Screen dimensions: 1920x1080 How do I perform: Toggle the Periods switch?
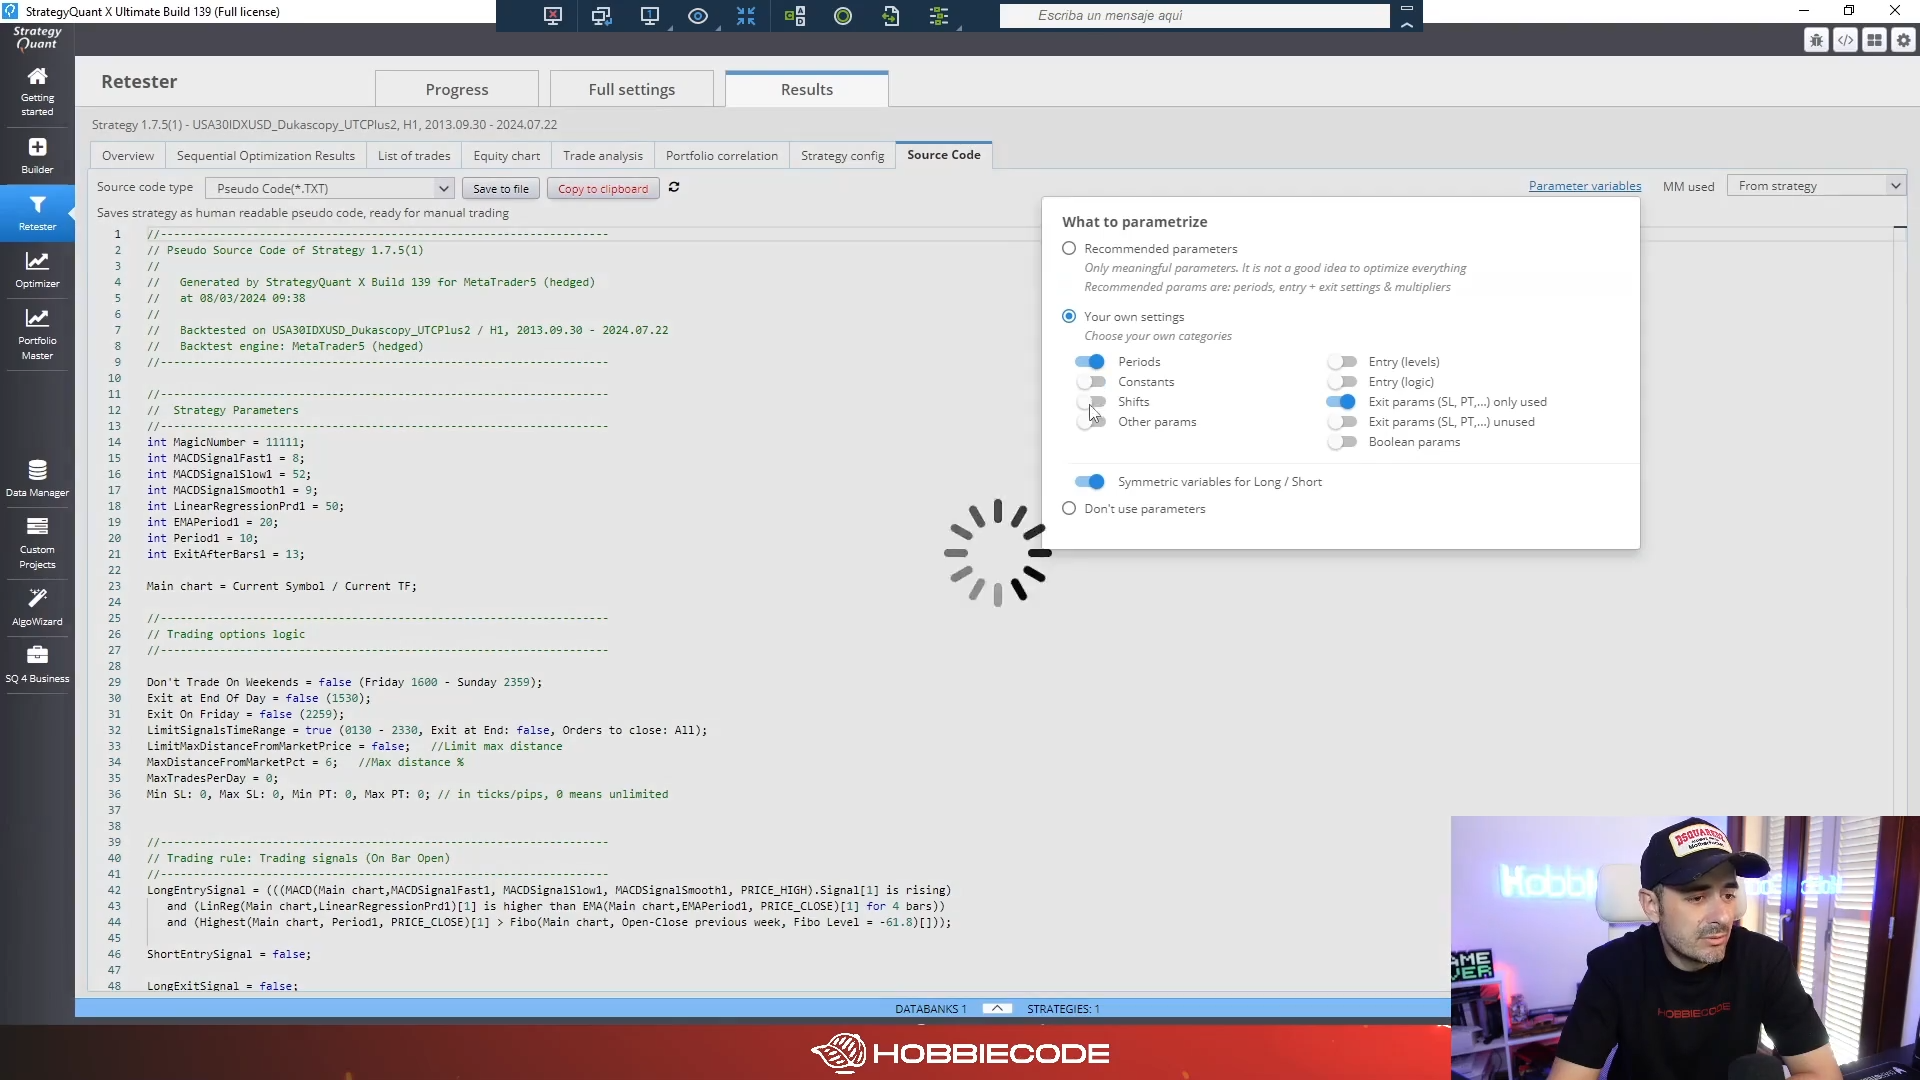[1090, 362]
